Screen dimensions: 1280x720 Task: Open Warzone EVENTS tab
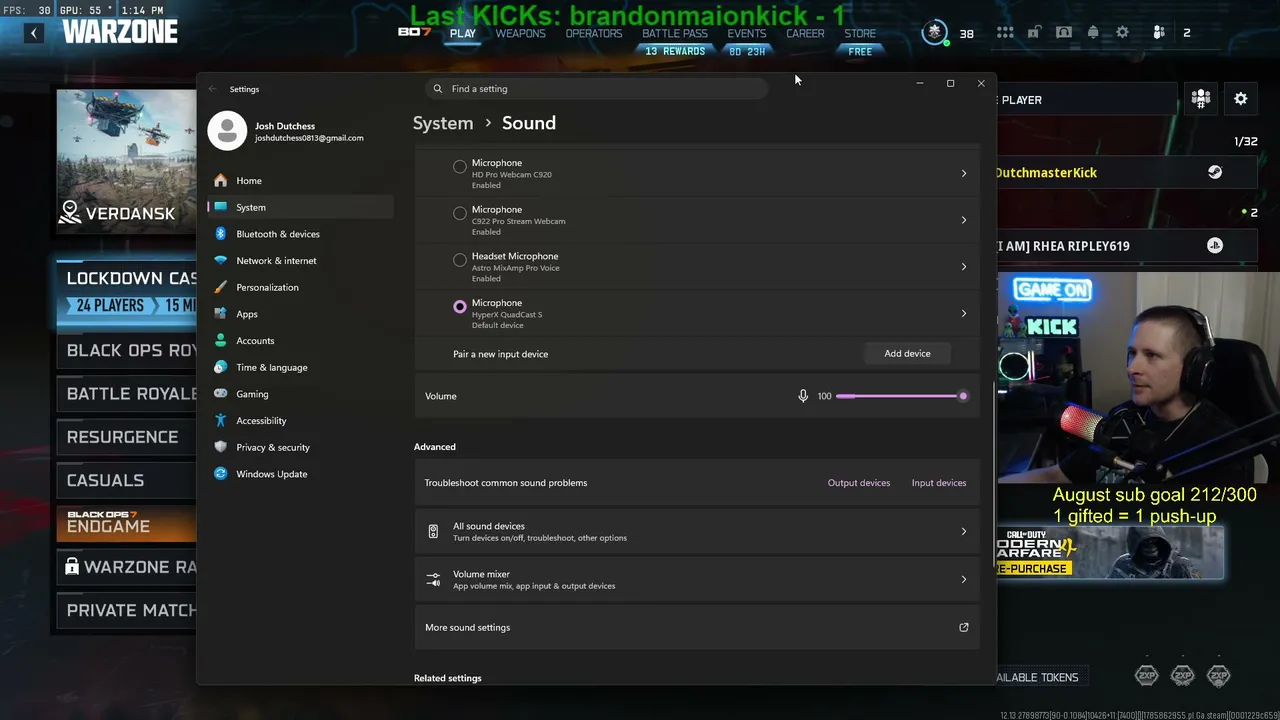[x=747, y=33]
